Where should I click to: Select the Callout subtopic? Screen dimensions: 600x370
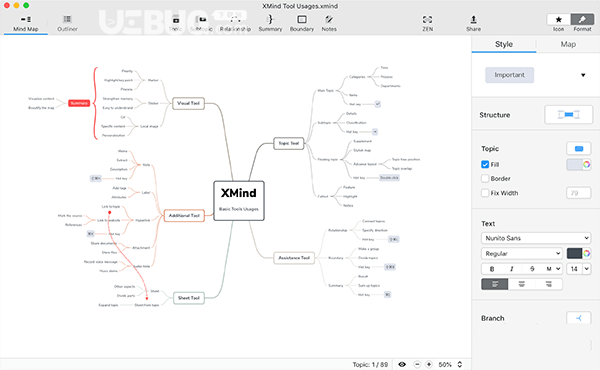[323, 196]
